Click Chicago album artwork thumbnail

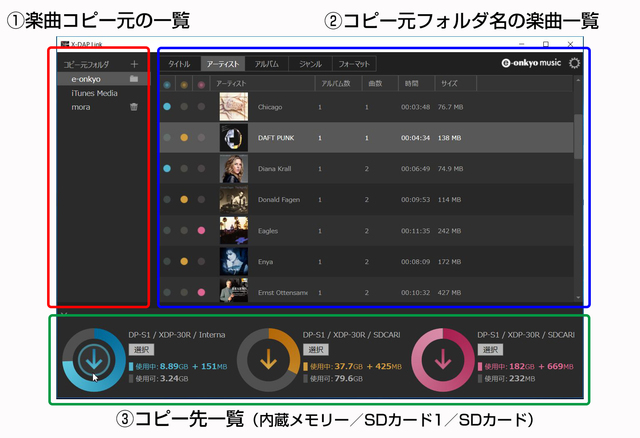coord(233,107)
